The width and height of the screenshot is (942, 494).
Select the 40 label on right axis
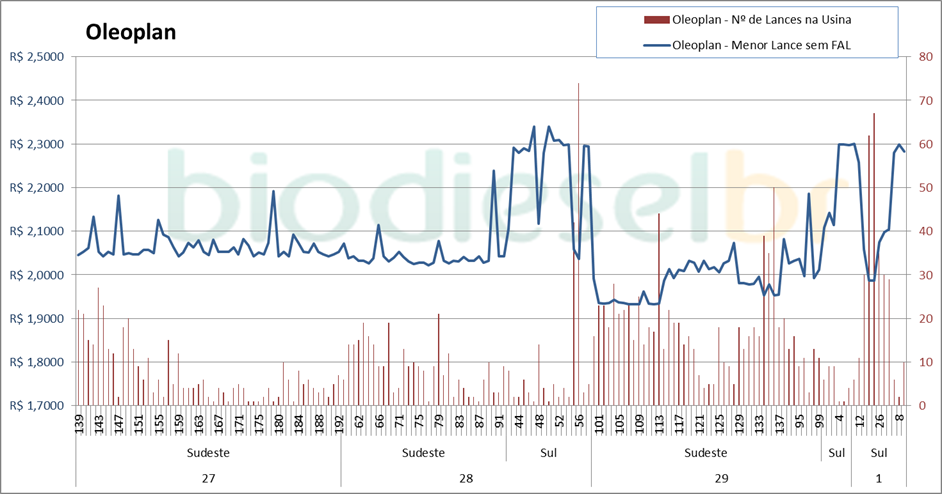click(925, 231)
